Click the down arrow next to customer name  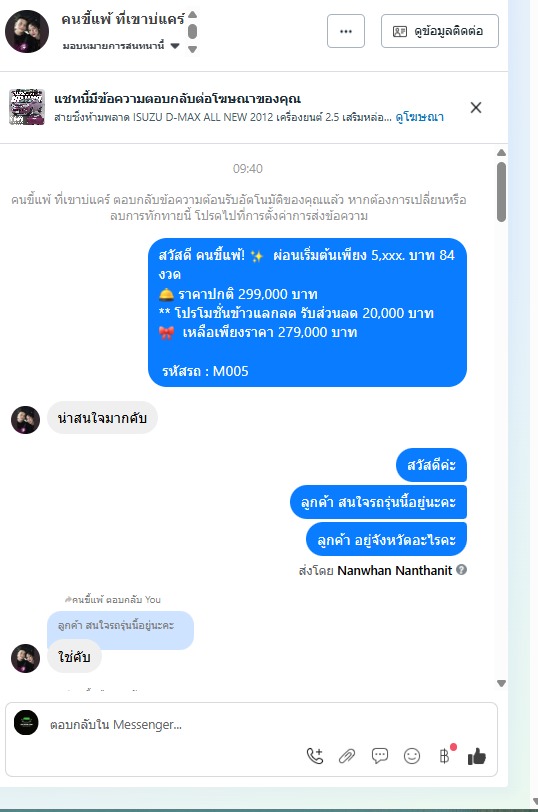click(193, 49)
